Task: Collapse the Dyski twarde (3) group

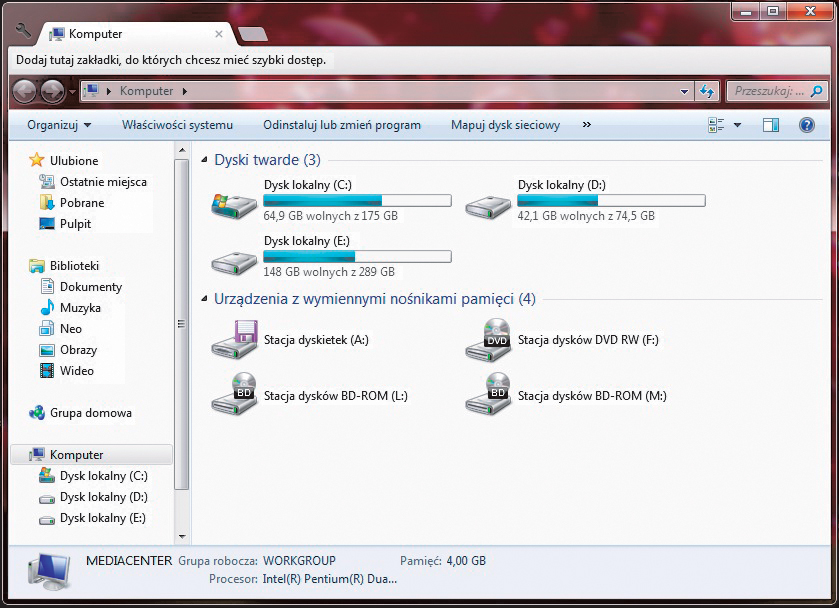Action: [205, 160]
